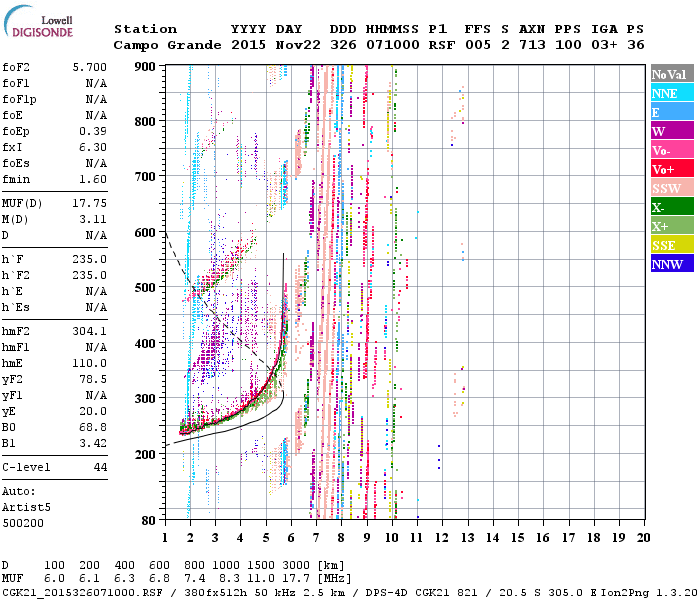Click the h`F value 235.0

[90, 259]
